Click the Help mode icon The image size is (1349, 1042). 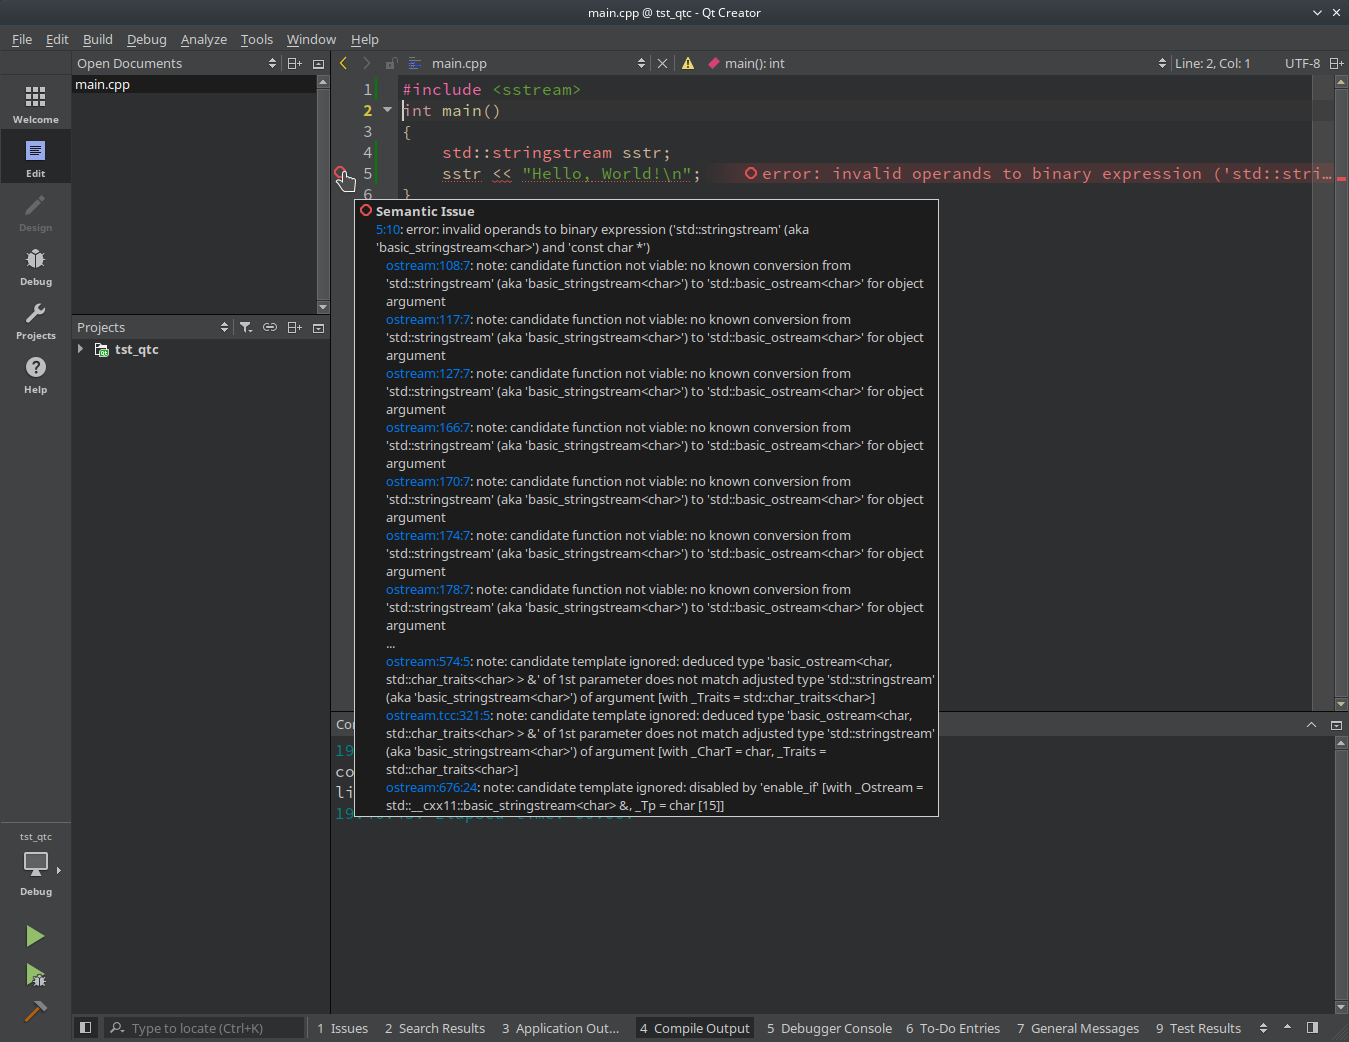pyautogui.click(x=35, y=374)
